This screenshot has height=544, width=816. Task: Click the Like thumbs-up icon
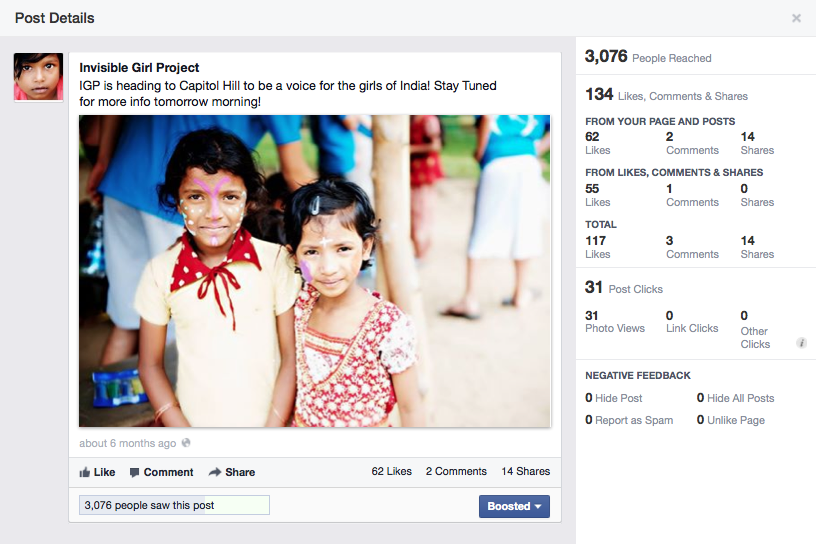tap(84, 472)
